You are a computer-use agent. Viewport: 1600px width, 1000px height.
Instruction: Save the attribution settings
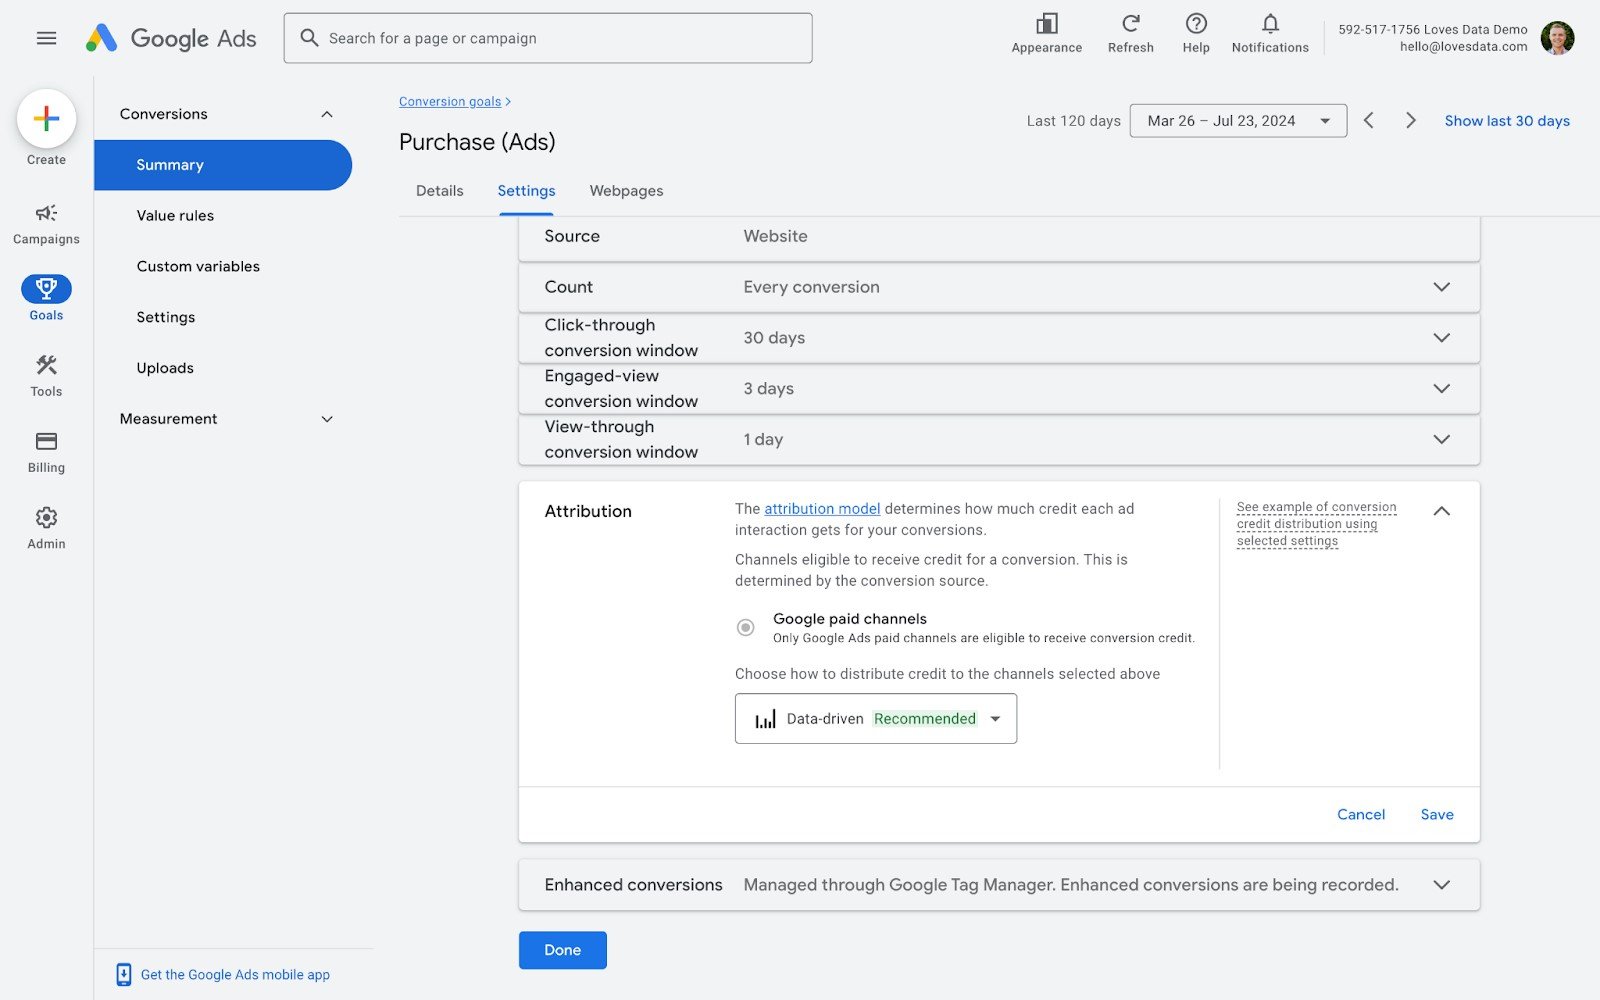[1437, 815]
